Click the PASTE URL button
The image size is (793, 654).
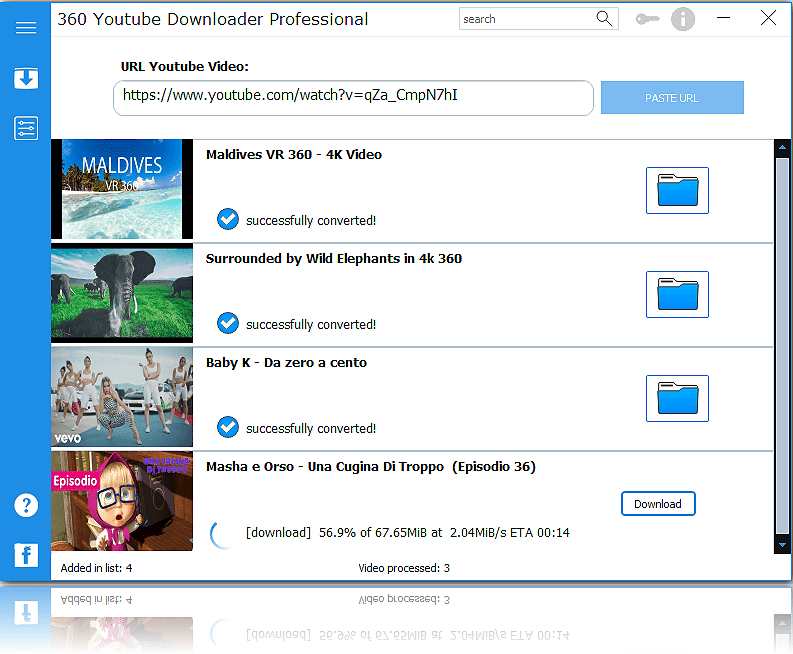click(672, 98)
